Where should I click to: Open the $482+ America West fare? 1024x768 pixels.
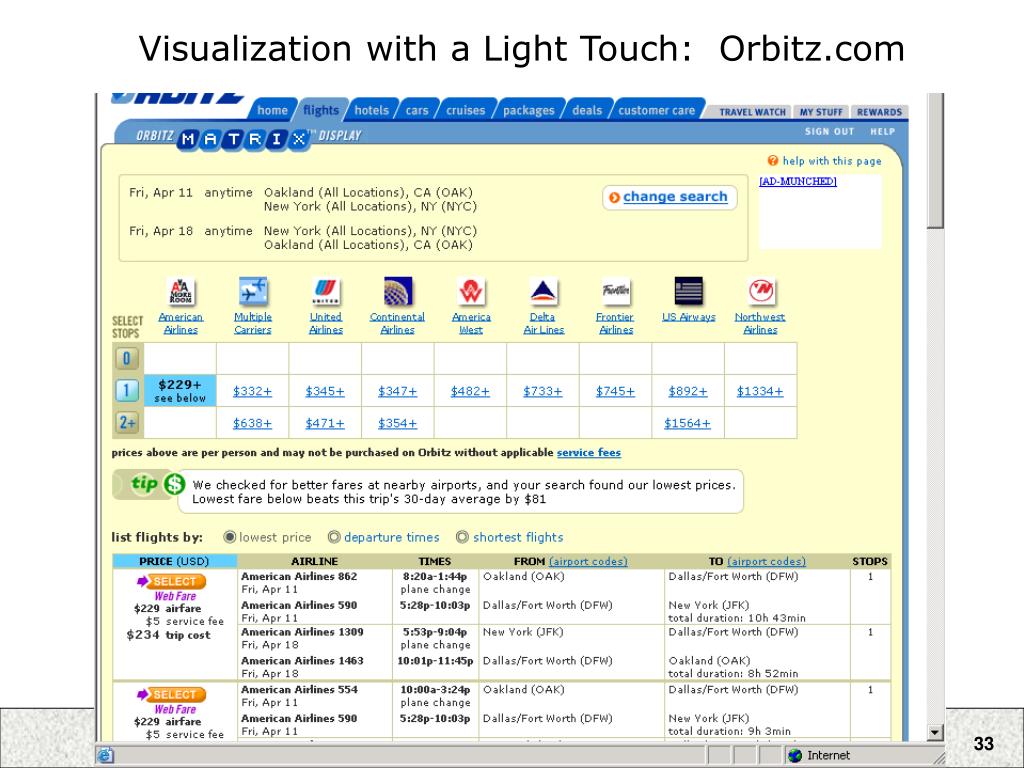pos(470,391)
